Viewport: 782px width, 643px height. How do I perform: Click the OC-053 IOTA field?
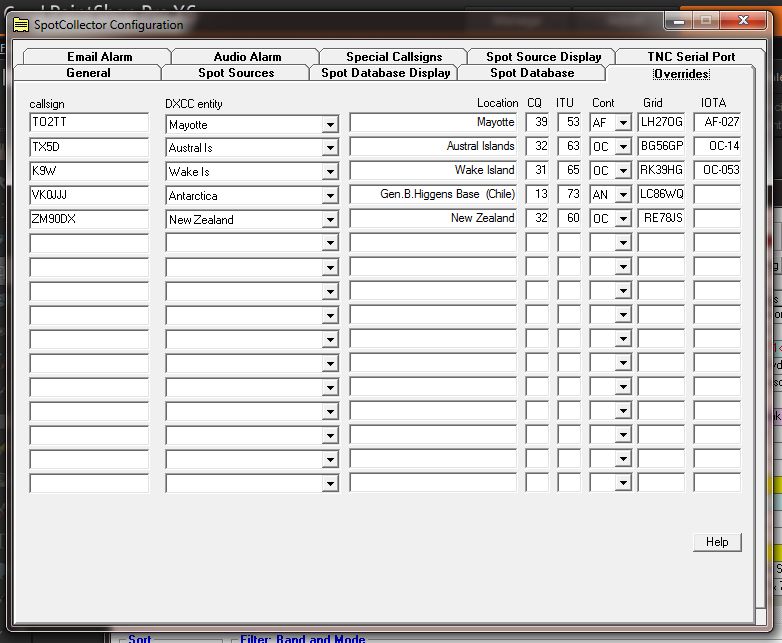[x=717, y=170]
